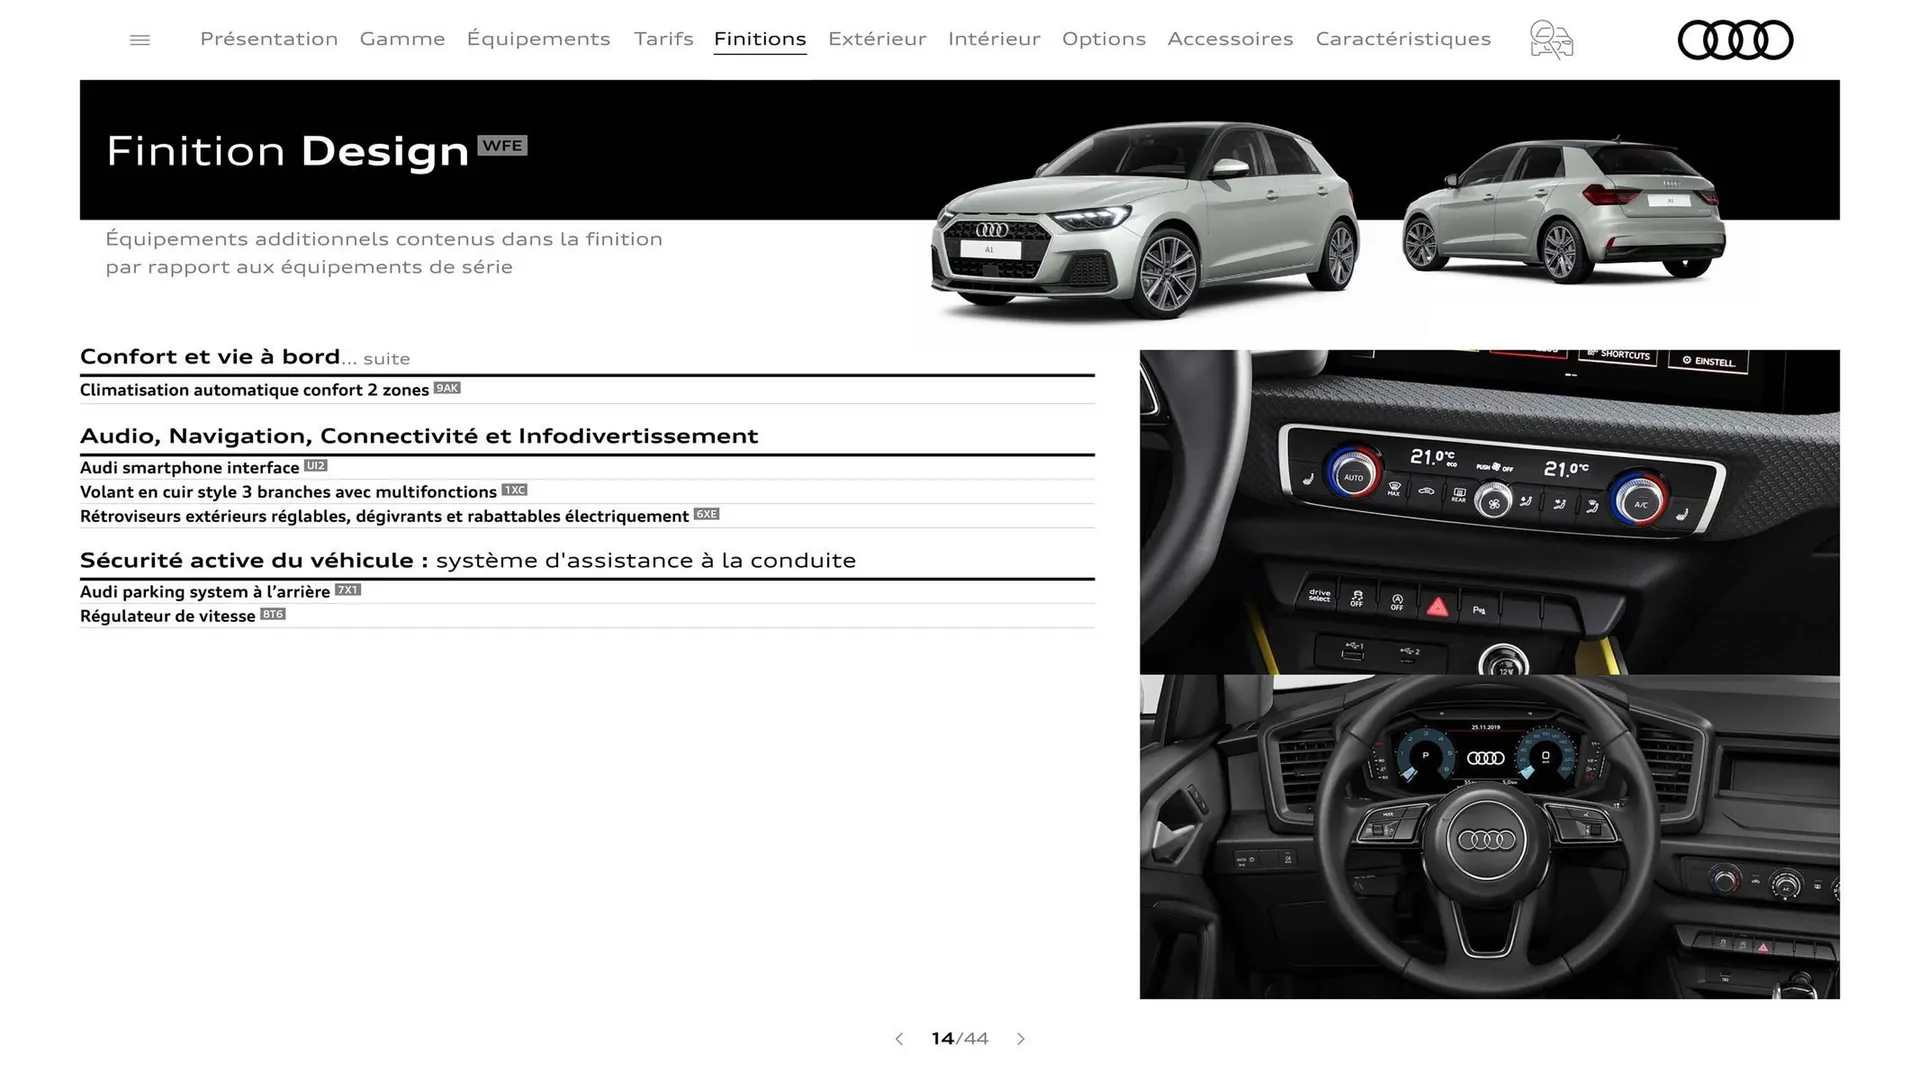This screenshot has height=1080, width=1920.
Task: Click the driver assistance systems car icon
Action: click(x=1551, y=39)
